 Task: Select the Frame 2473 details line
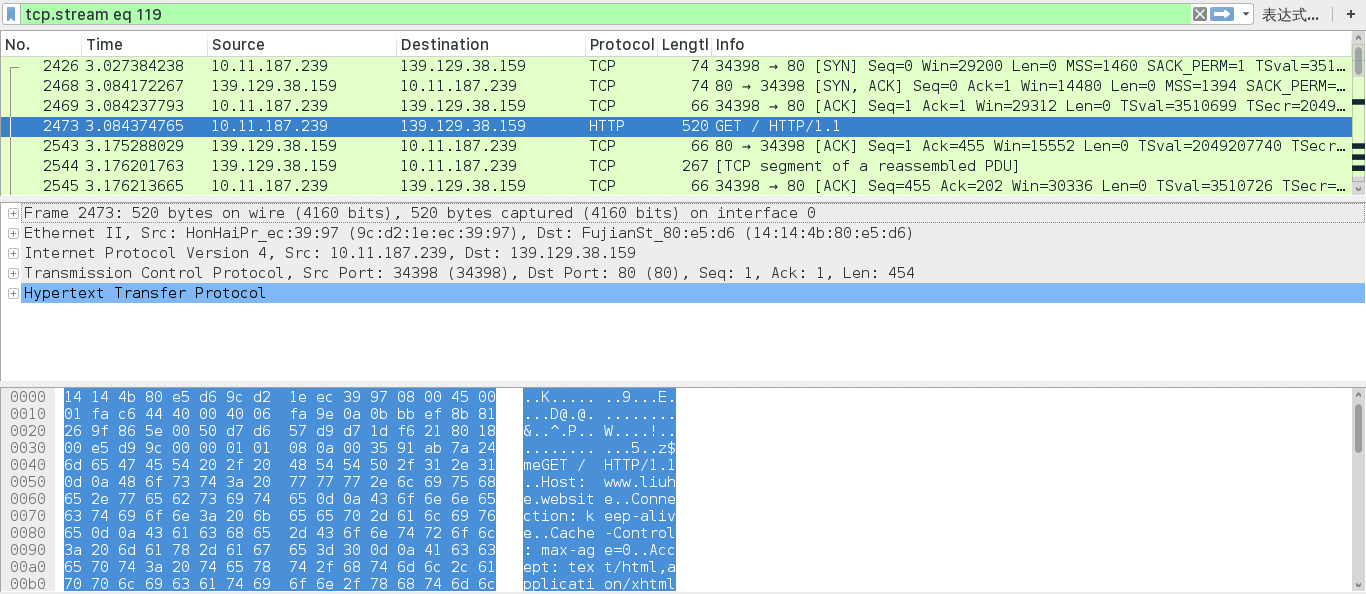click(692, 213)
